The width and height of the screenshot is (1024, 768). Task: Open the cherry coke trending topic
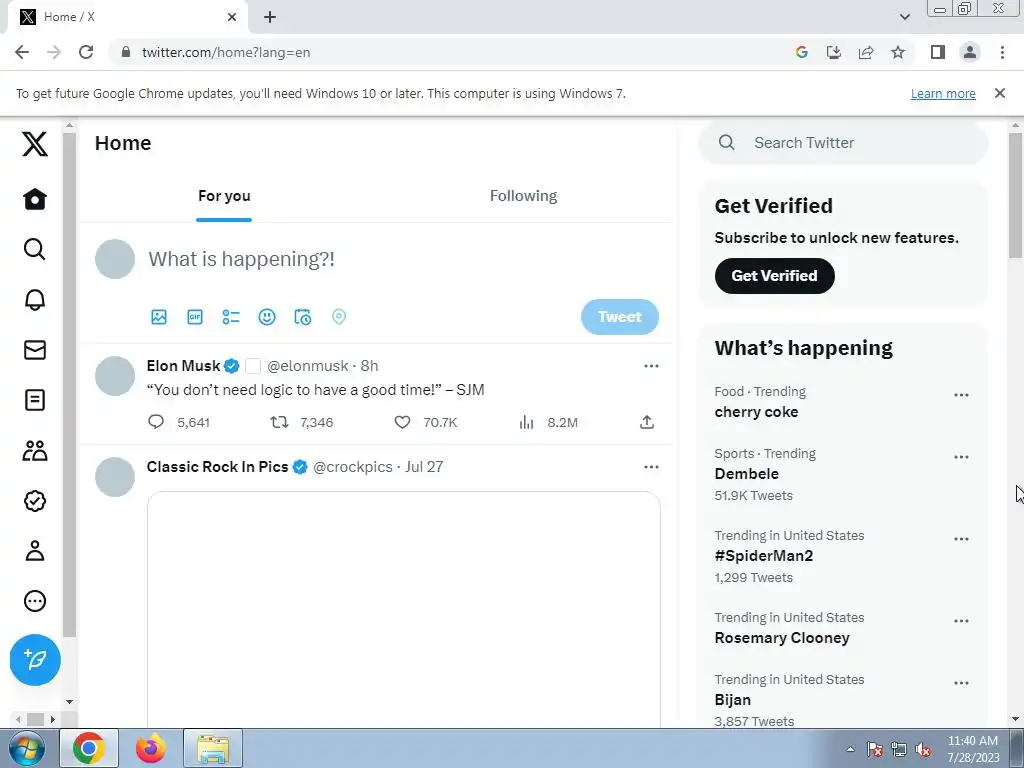756,412
